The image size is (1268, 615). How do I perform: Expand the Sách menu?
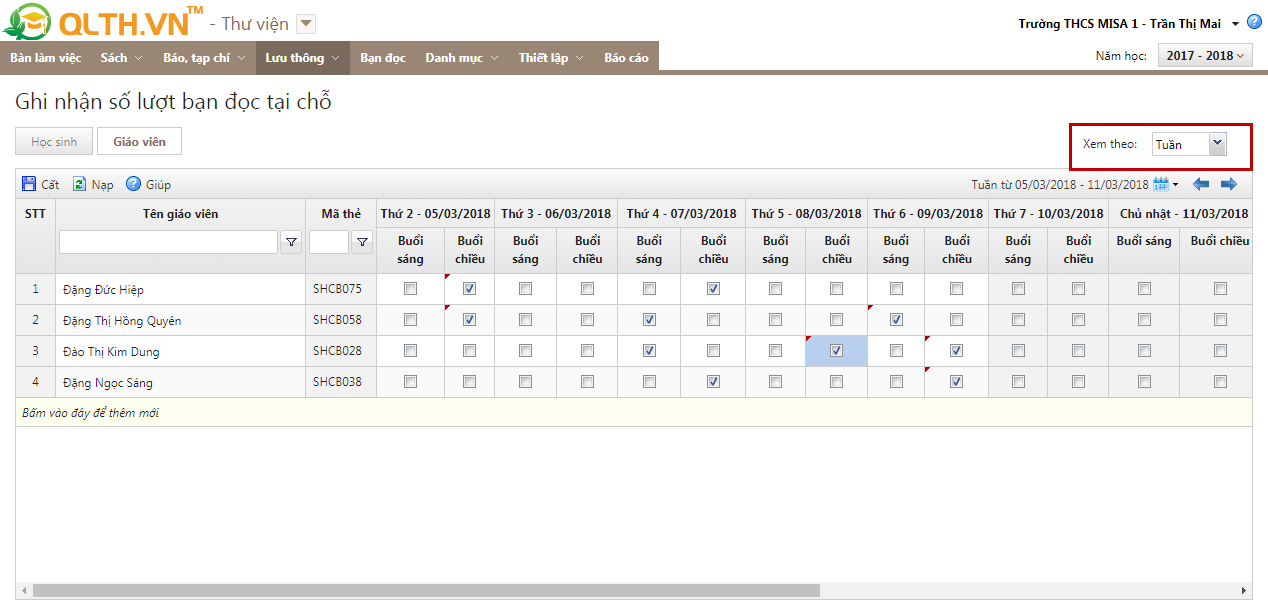tap(121, 58)
